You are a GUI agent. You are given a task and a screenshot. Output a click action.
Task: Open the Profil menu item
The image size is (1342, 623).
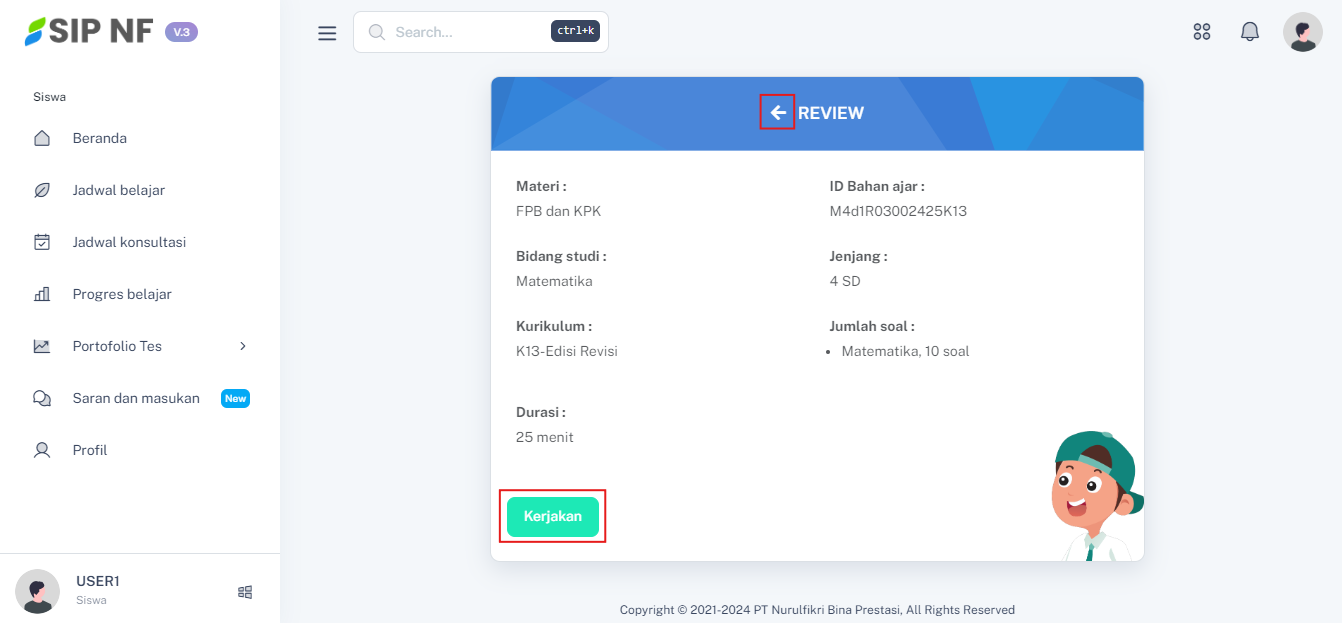point(90,450)
